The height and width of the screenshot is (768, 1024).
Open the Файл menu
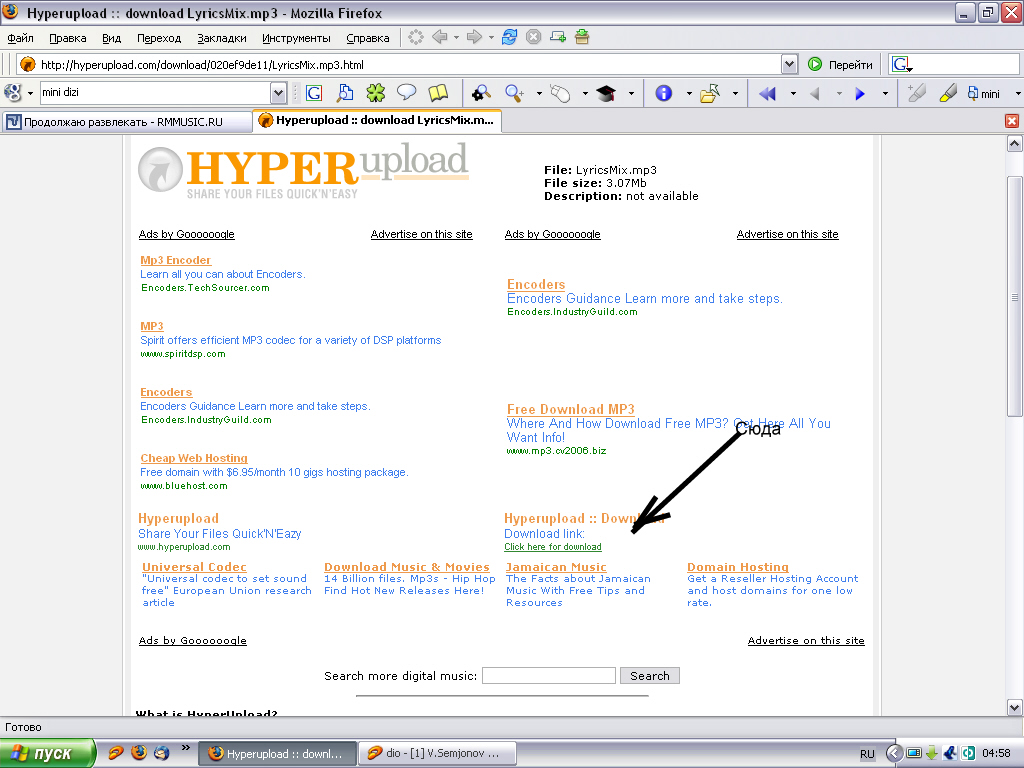click(20, 38)
